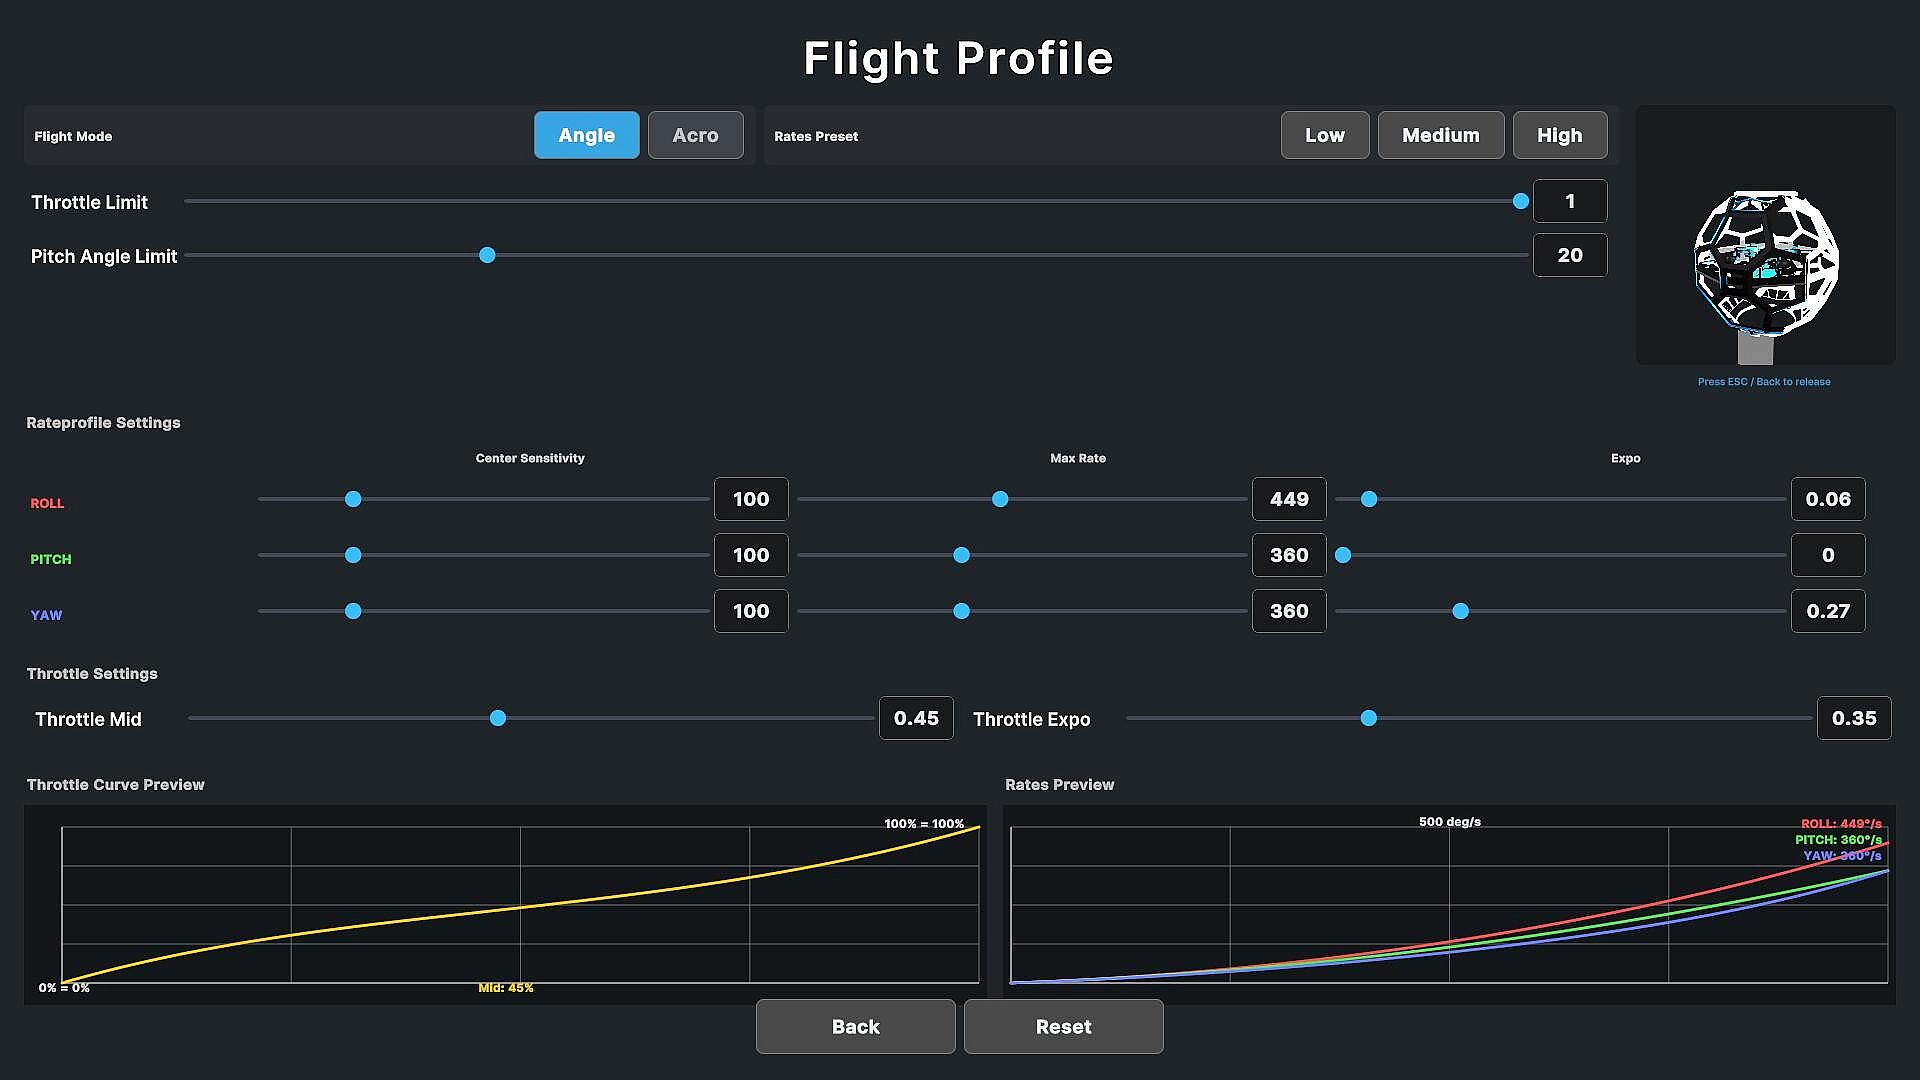Apply the Medium rates preset

pos(1441,135)
